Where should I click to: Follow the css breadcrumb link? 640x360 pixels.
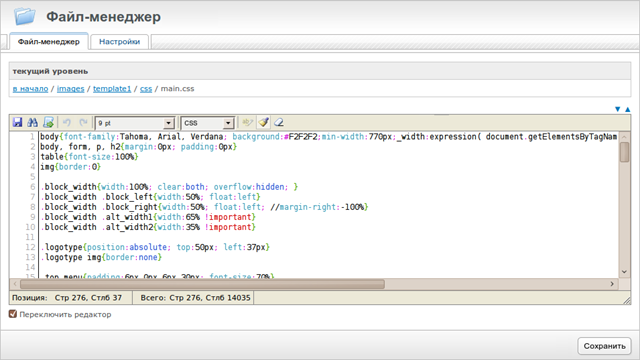(x=146, y=89)
